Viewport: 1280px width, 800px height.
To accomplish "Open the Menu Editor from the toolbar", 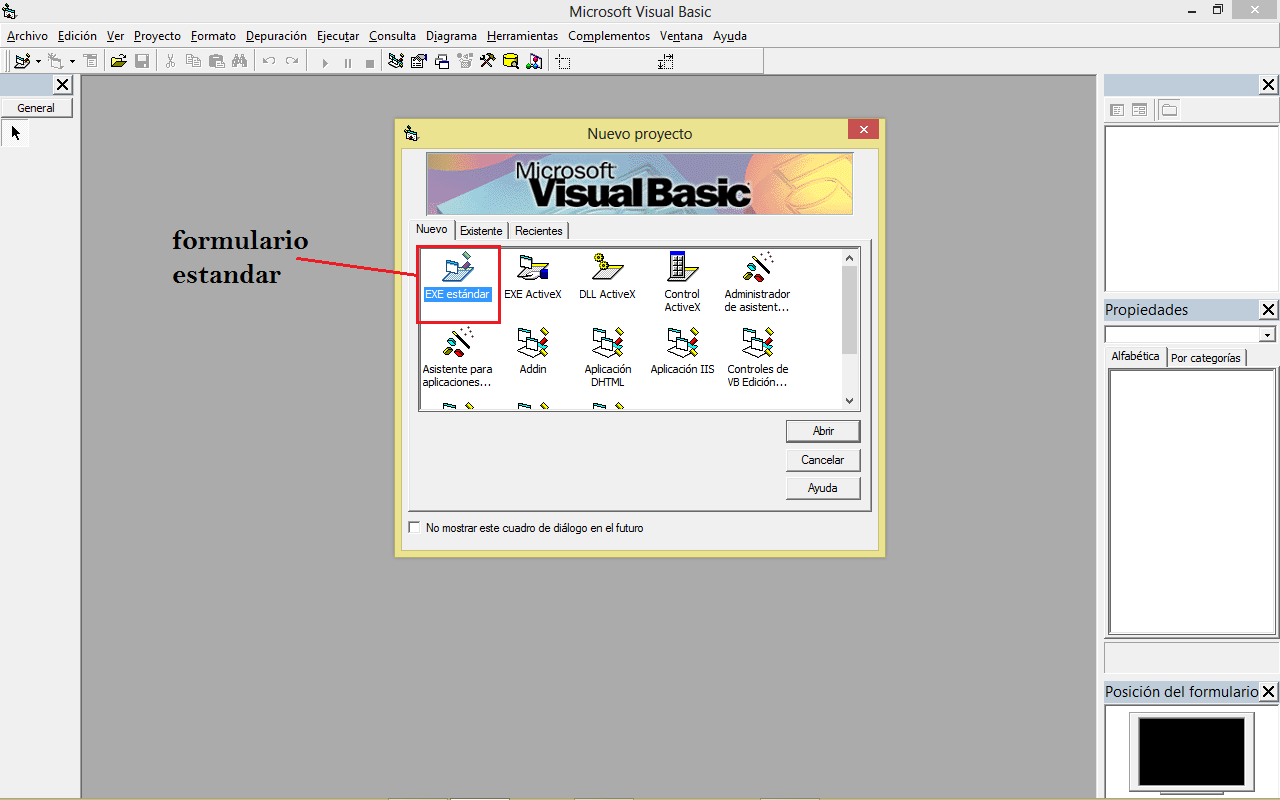I will pos(90,60).
